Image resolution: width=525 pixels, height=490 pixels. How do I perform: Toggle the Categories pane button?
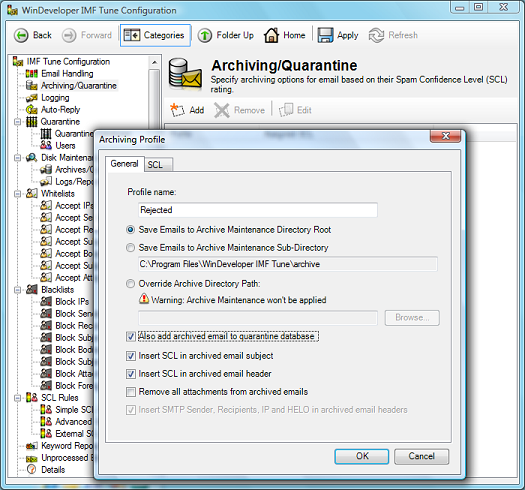155,35
